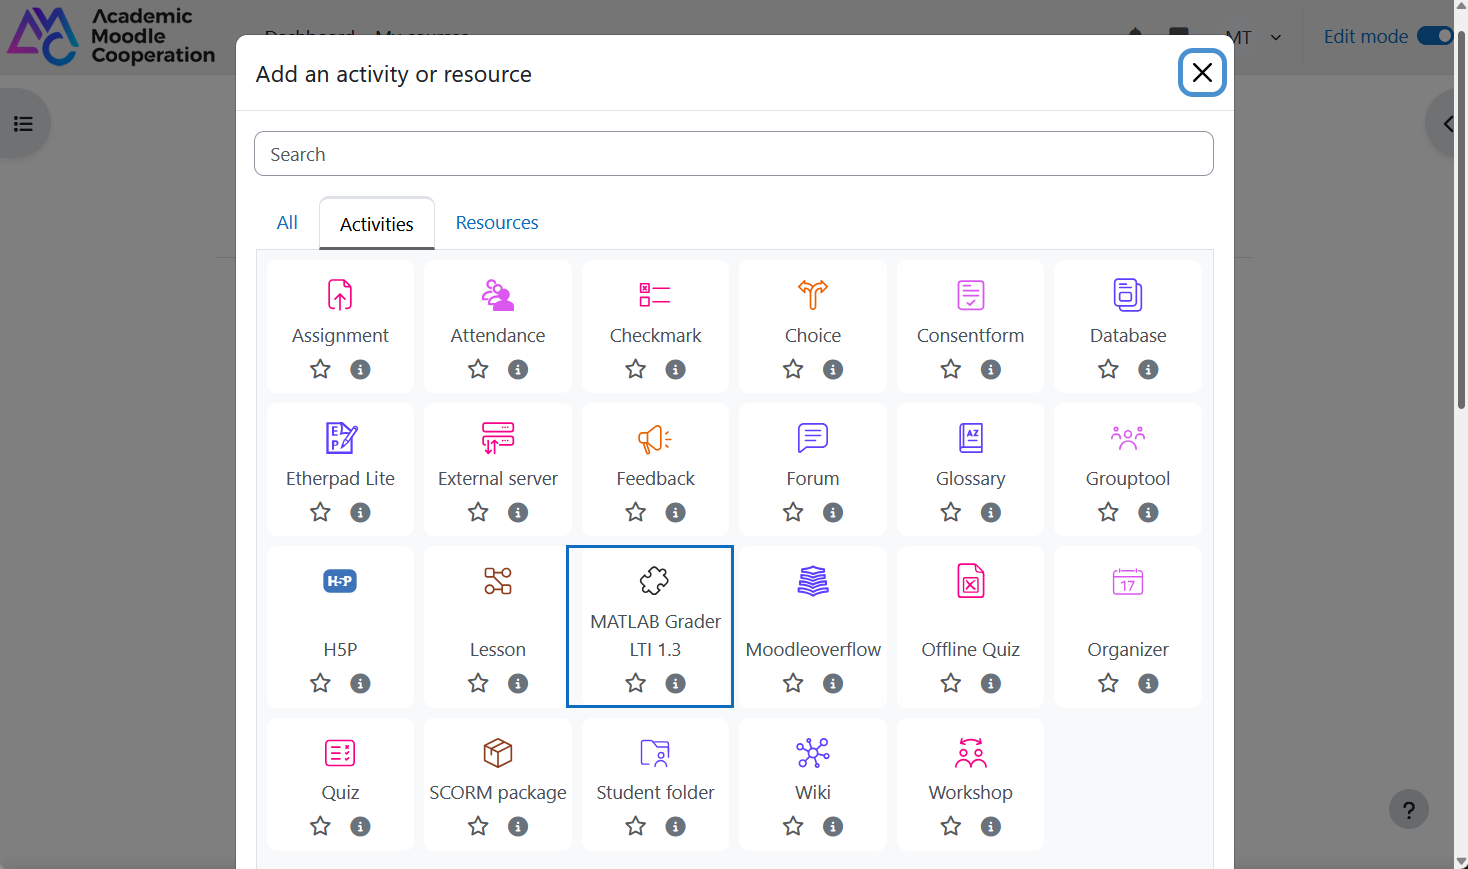Image resolution: width=1468 pixels, height=869 pixels.
Task: Open info for Workshop activity
Action: pyautogui.click(x=991, y=826)
